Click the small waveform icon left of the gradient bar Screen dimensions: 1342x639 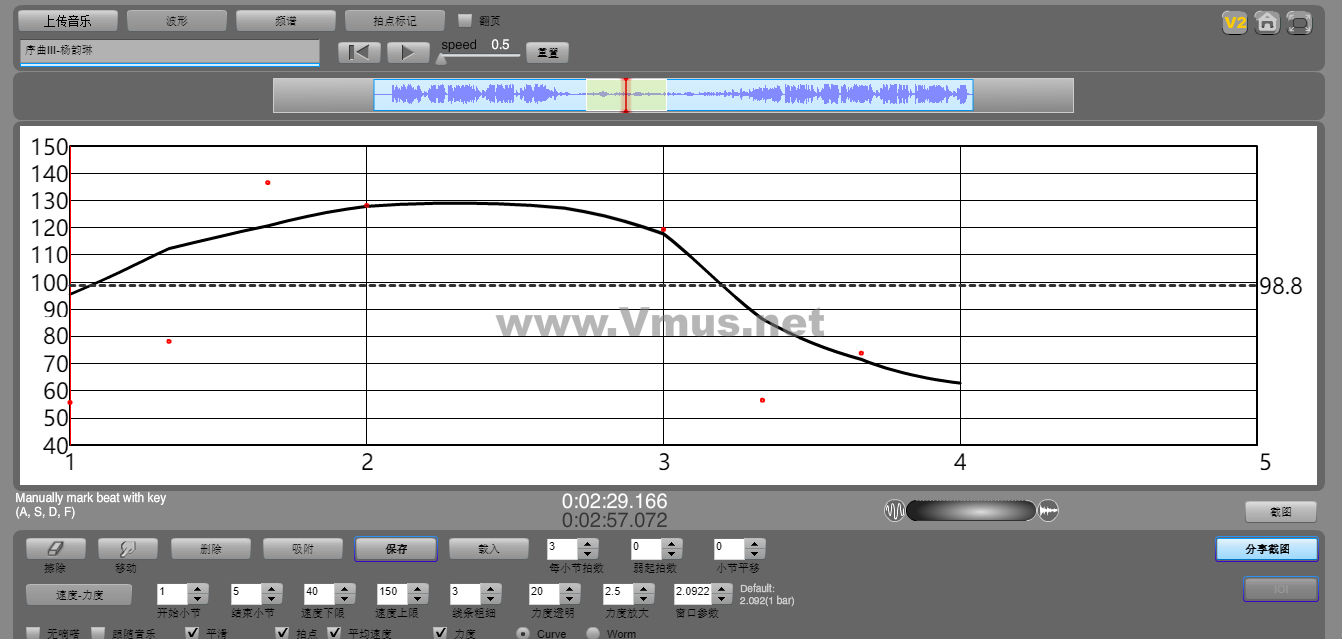(894, 511)
